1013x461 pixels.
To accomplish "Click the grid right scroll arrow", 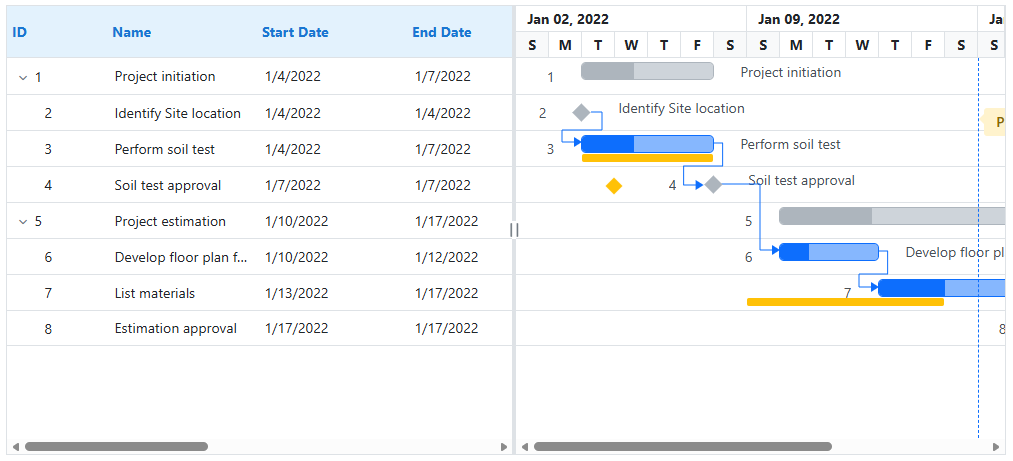I will tap(504, 447).
